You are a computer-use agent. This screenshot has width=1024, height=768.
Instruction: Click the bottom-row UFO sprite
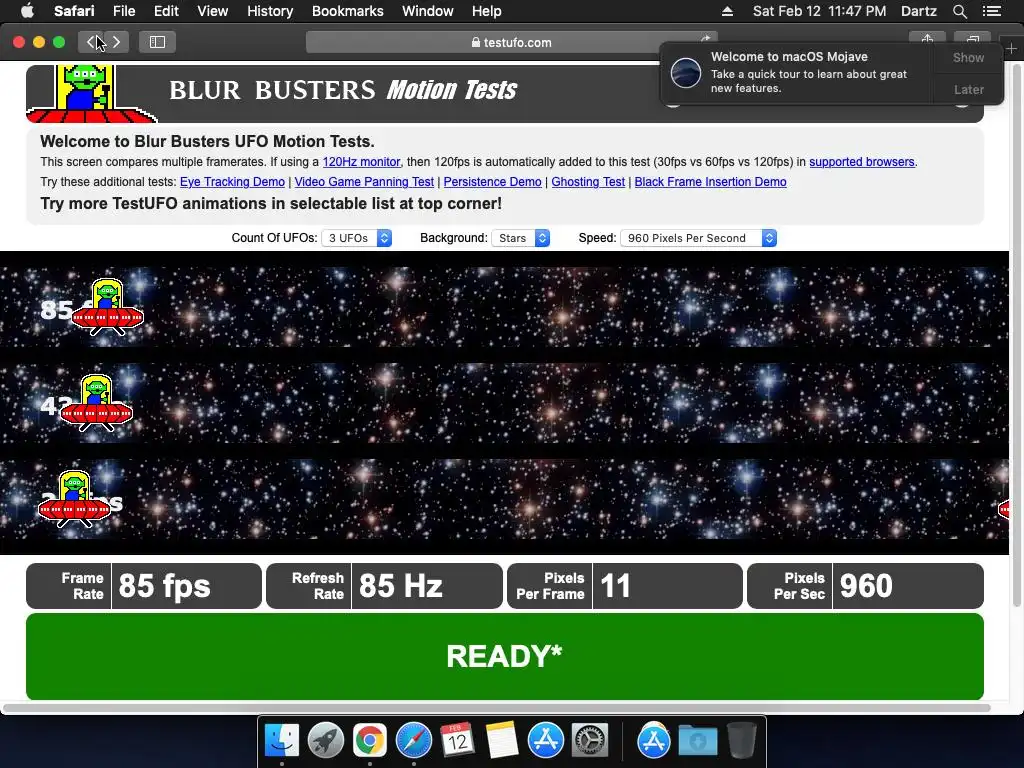point(74,499)
